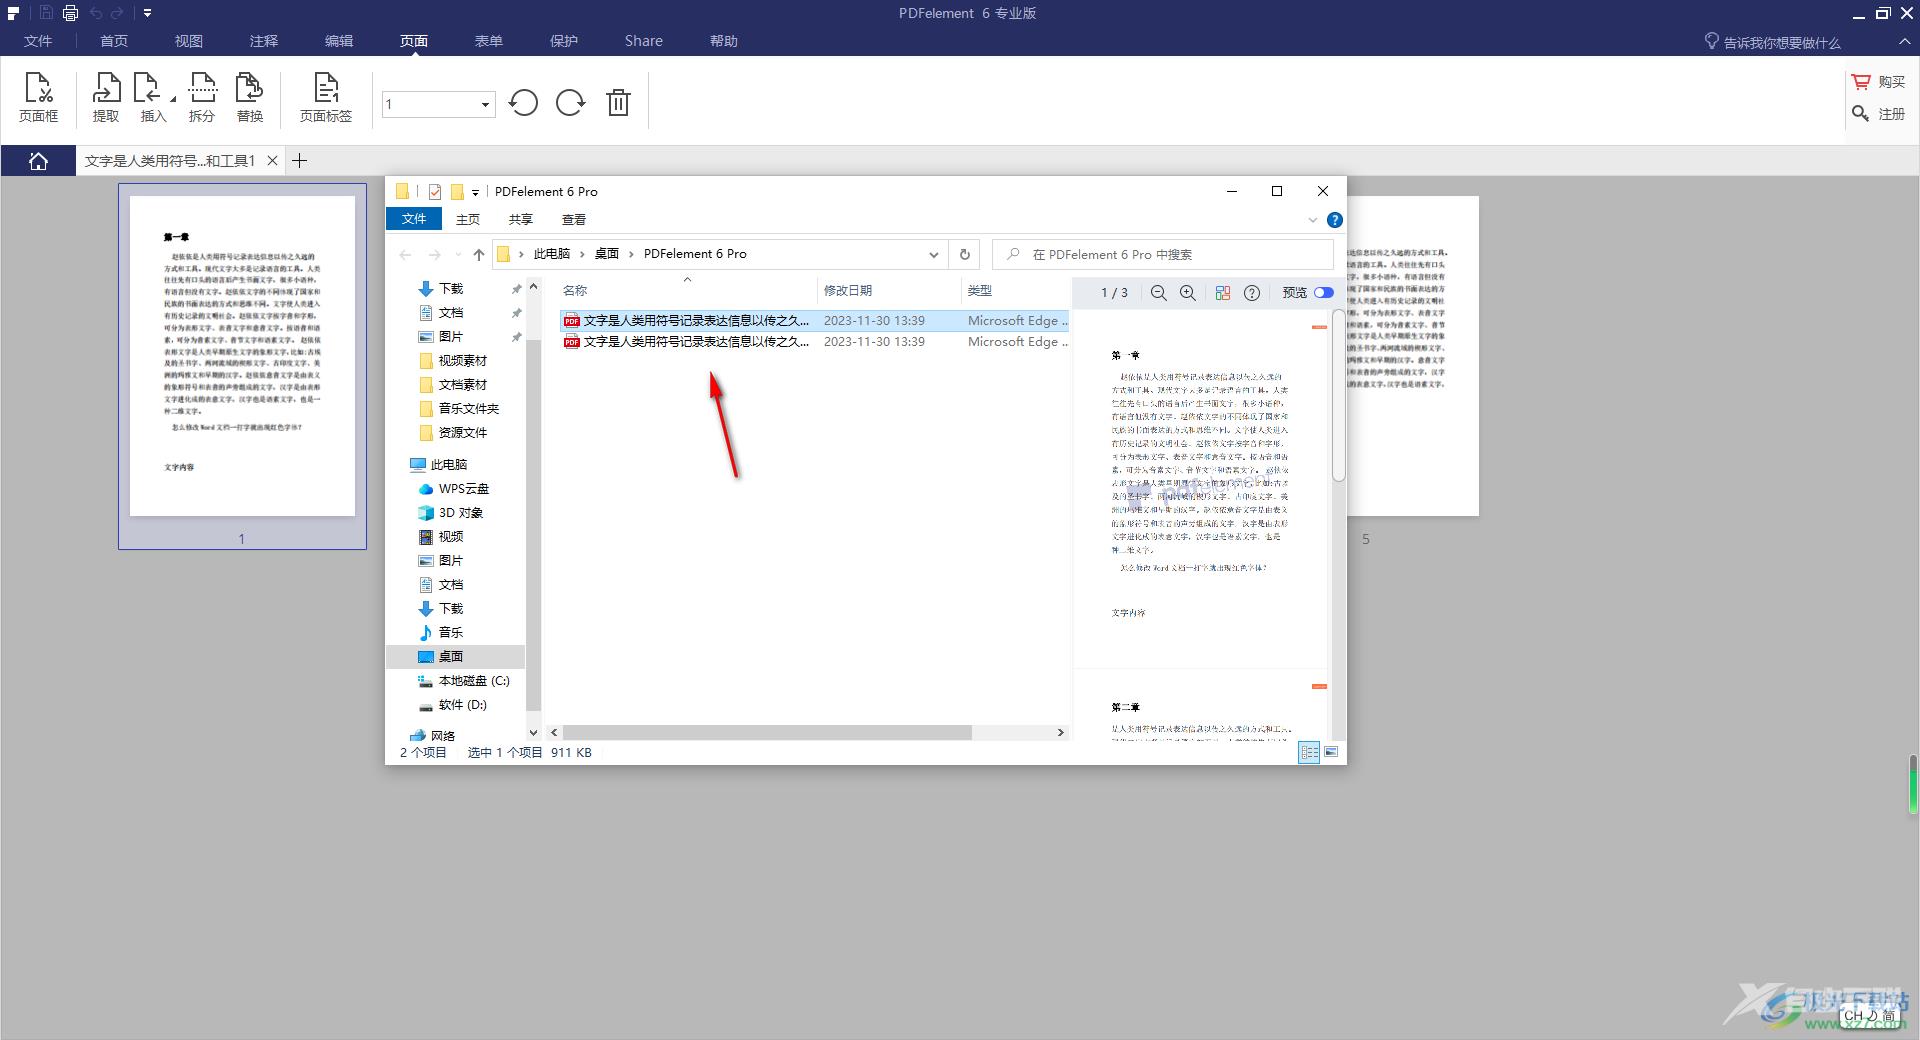Expand the Explorer ribbon chevron

click(1312, 220)
